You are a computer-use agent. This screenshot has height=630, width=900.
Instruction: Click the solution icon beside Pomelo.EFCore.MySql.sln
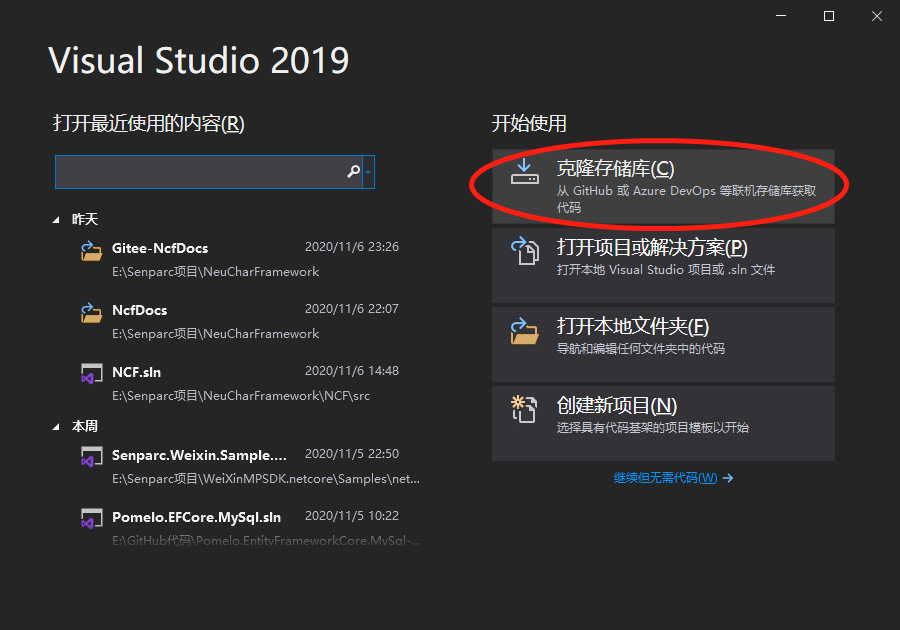tap(91, 519)
